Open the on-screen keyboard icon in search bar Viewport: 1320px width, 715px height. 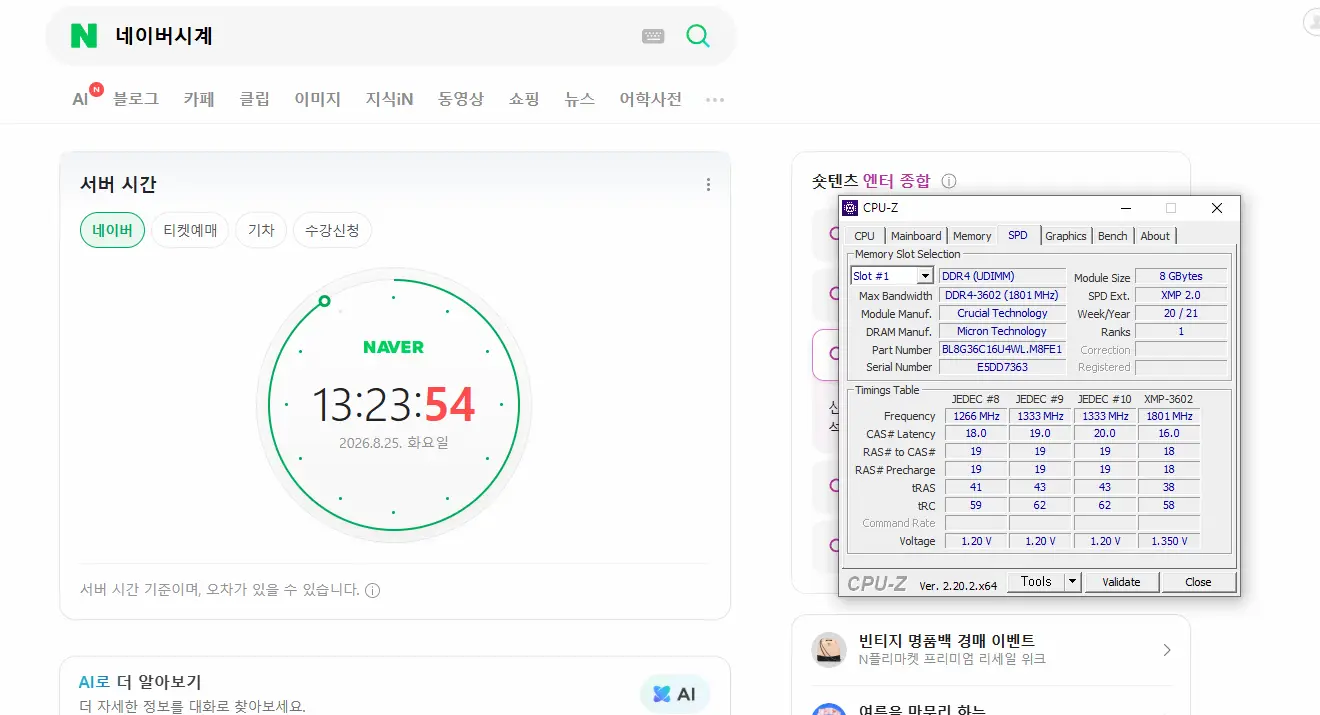pyautogui.click(x=653, y=36)
